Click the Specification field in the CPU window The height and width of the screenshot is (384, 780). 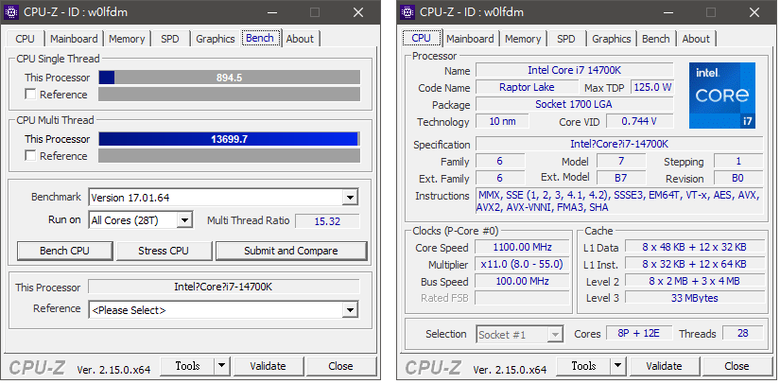619,144
